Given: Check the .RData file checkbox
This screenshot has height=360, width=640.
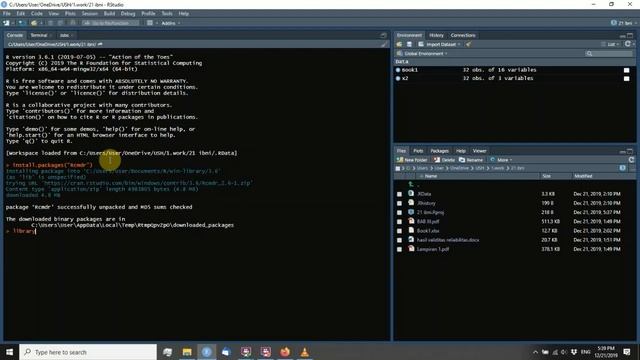Looking at the screenshot, I should click(x=400, y=194).
